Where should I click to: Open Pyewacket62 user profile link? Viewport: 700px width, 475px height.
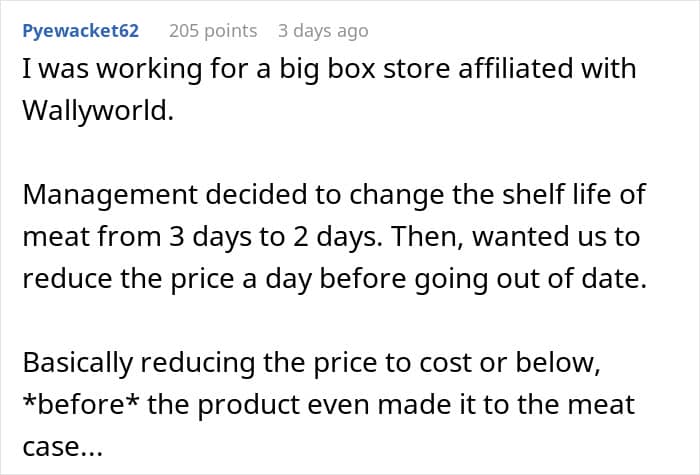[x=81, y=31]
